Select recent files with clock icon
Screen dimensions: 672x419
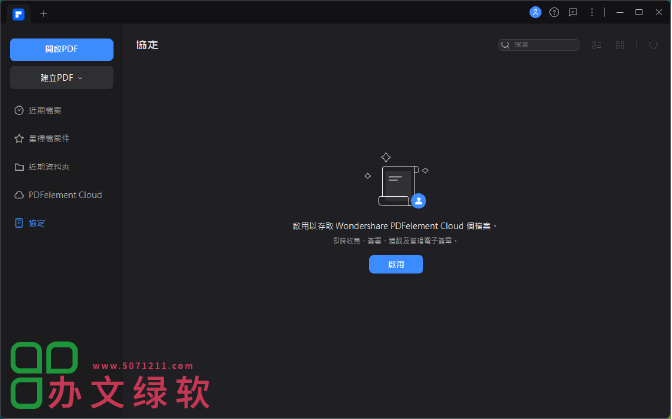pyautogui.click(x=38, y=111)
